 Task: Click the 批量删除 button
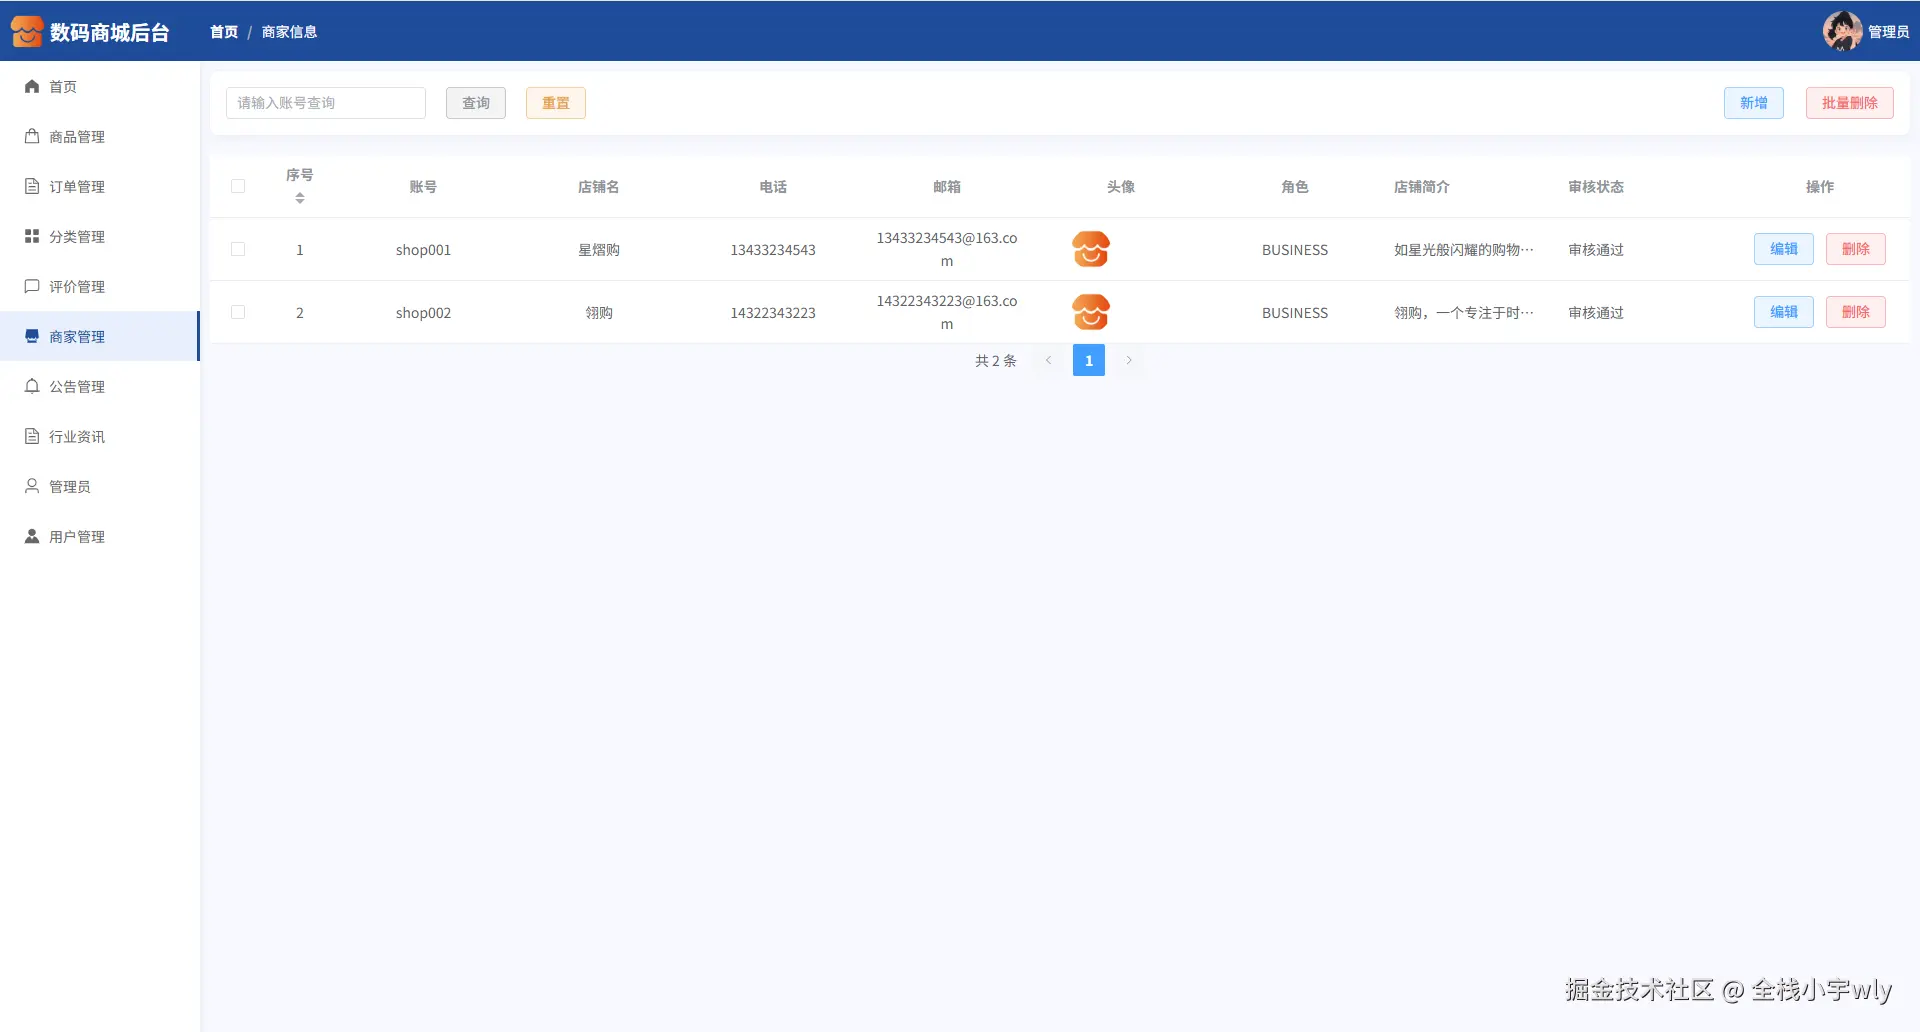point(1850,103)
